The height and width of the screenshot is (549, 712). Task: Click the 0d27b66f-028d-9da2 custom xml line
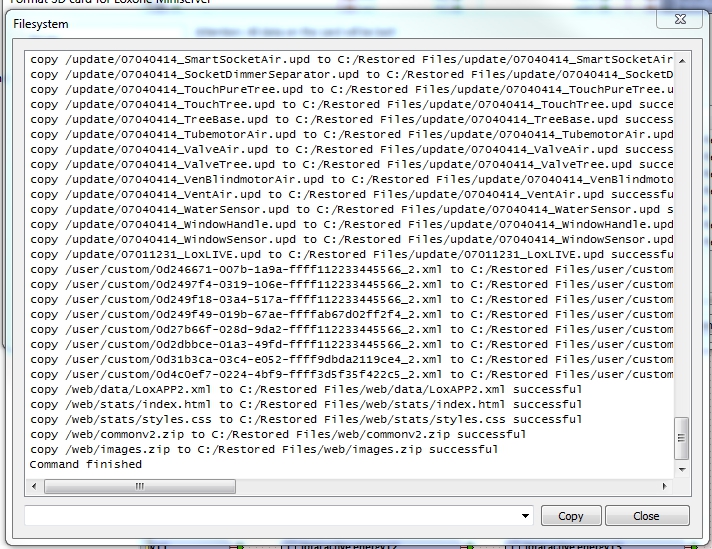click(x=351, y=330)
